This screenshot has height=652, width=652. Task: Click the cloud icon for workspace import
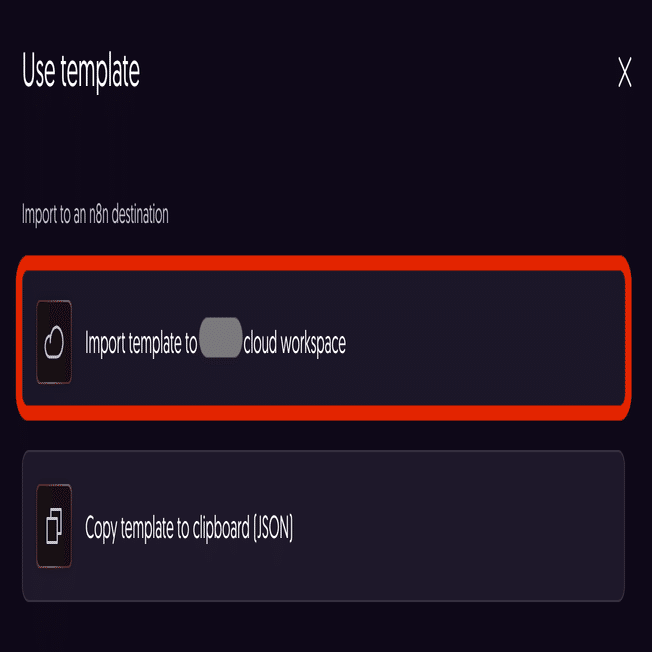coord(54,343)
